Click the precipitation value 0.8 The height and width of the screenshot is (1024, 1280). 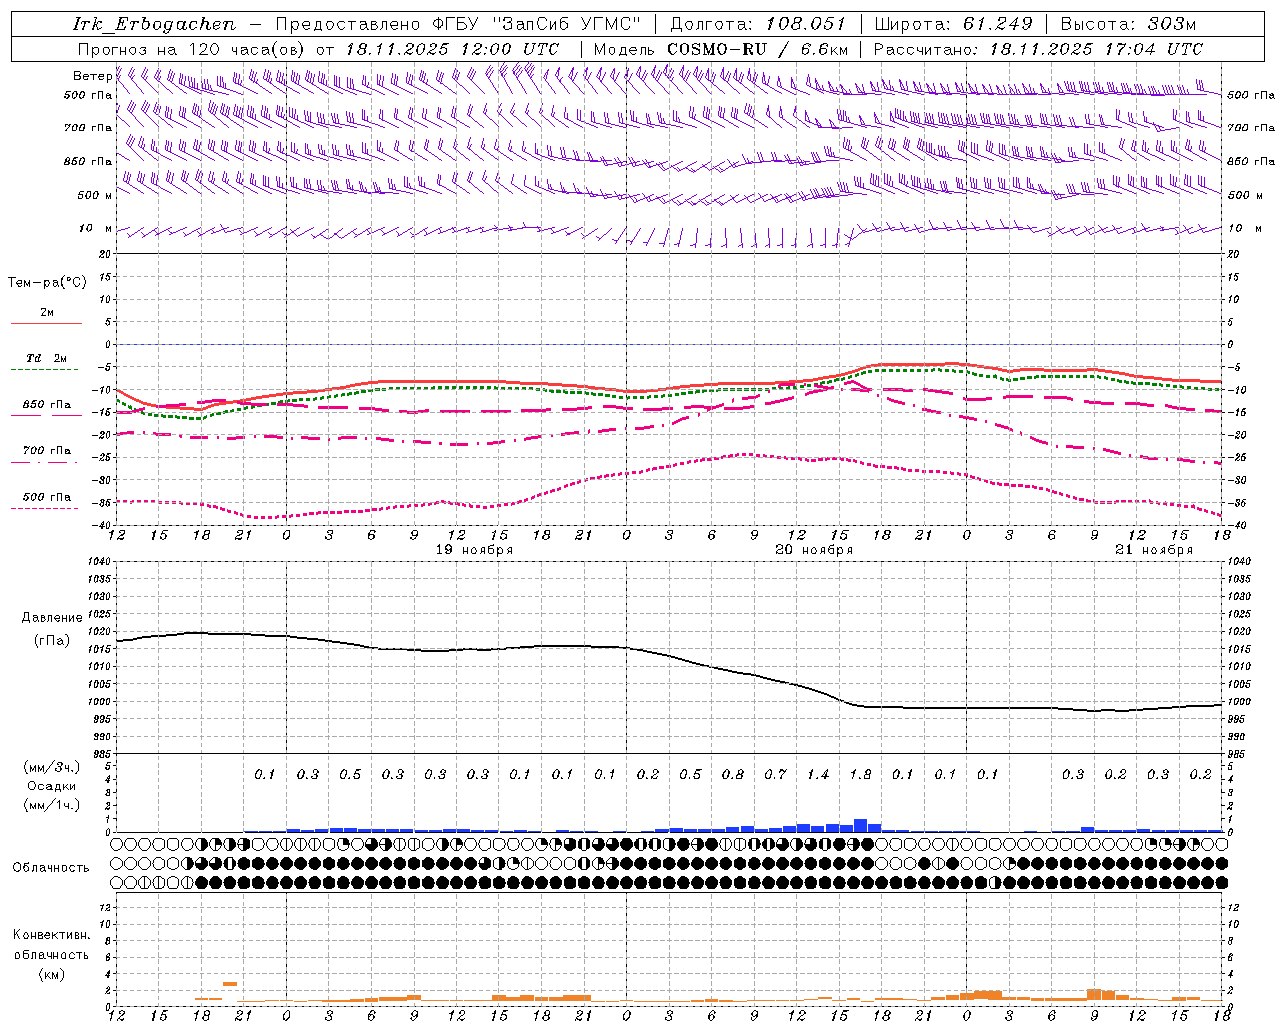733,775
